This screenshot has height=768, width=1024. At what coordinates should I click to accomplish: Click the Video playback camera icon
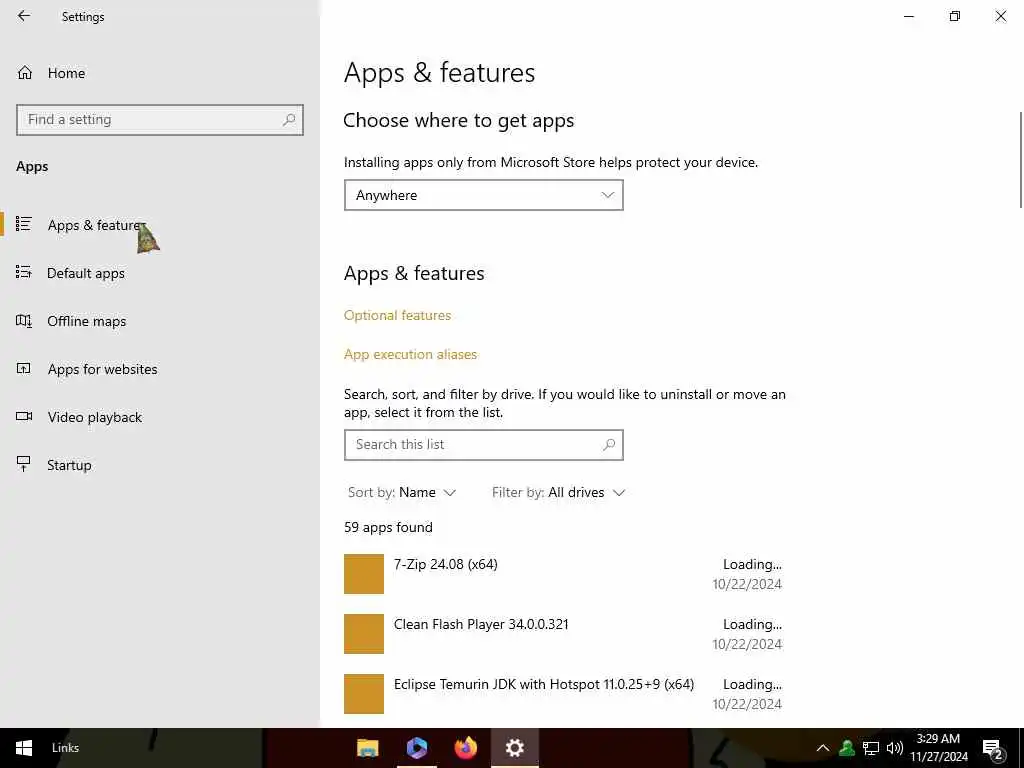click(24, 417)
